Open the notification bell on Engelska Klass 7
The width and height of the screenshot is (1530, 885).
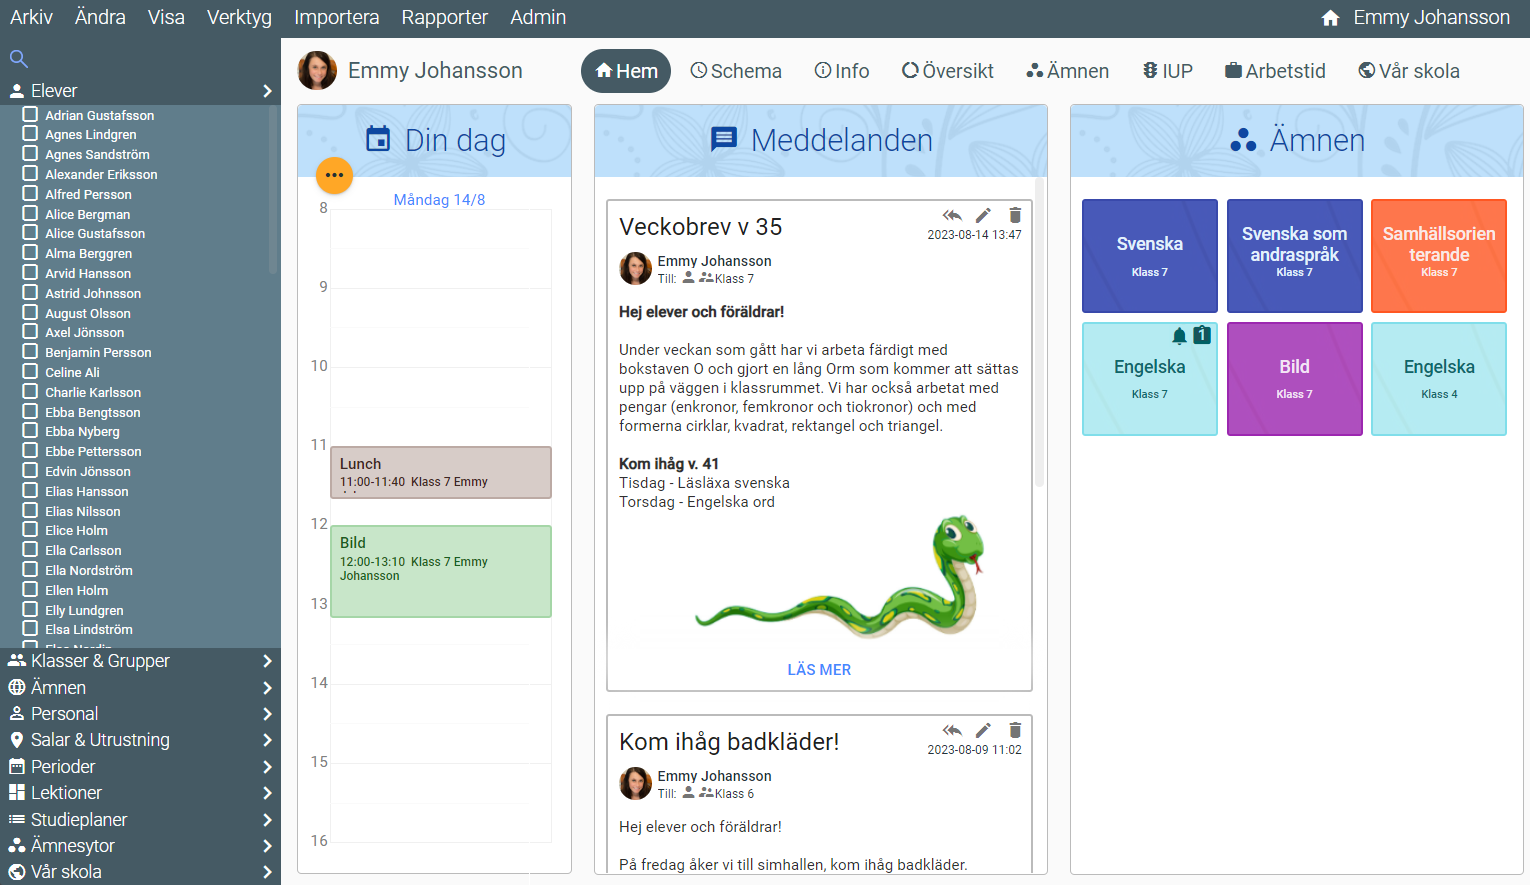click(1180, 336)
